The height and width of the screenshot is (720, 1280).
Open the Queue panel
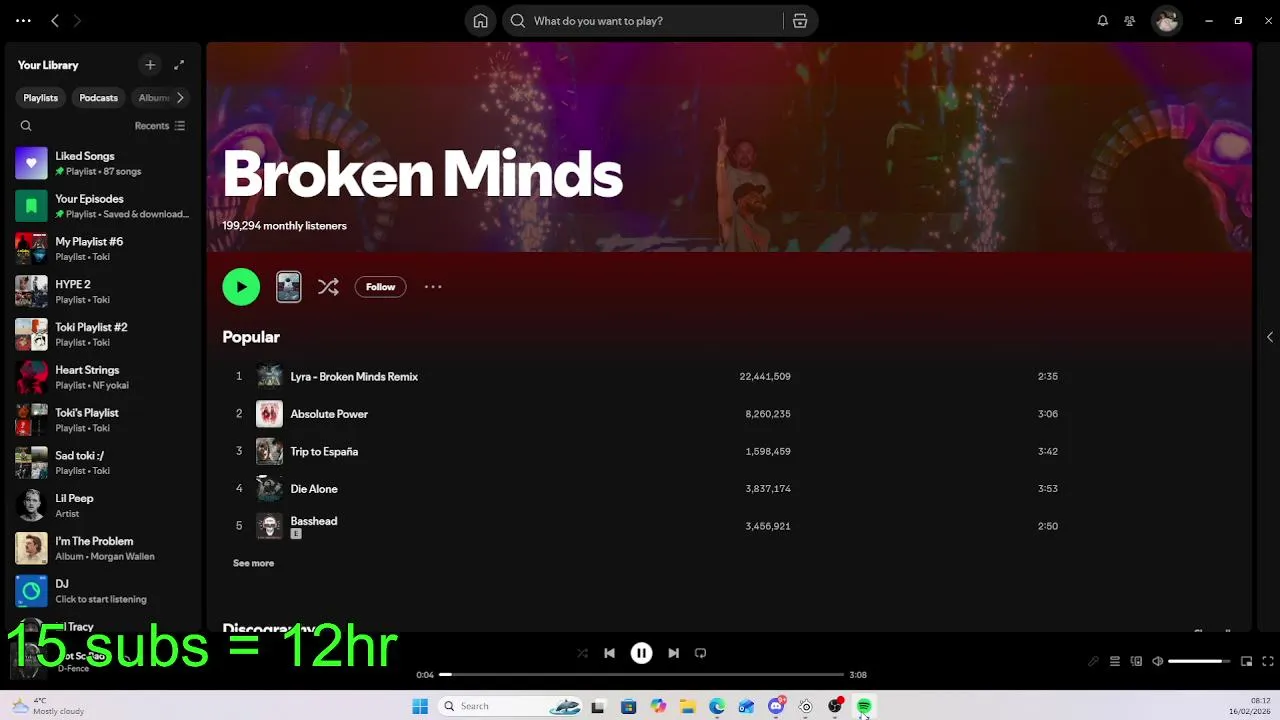1115,661
